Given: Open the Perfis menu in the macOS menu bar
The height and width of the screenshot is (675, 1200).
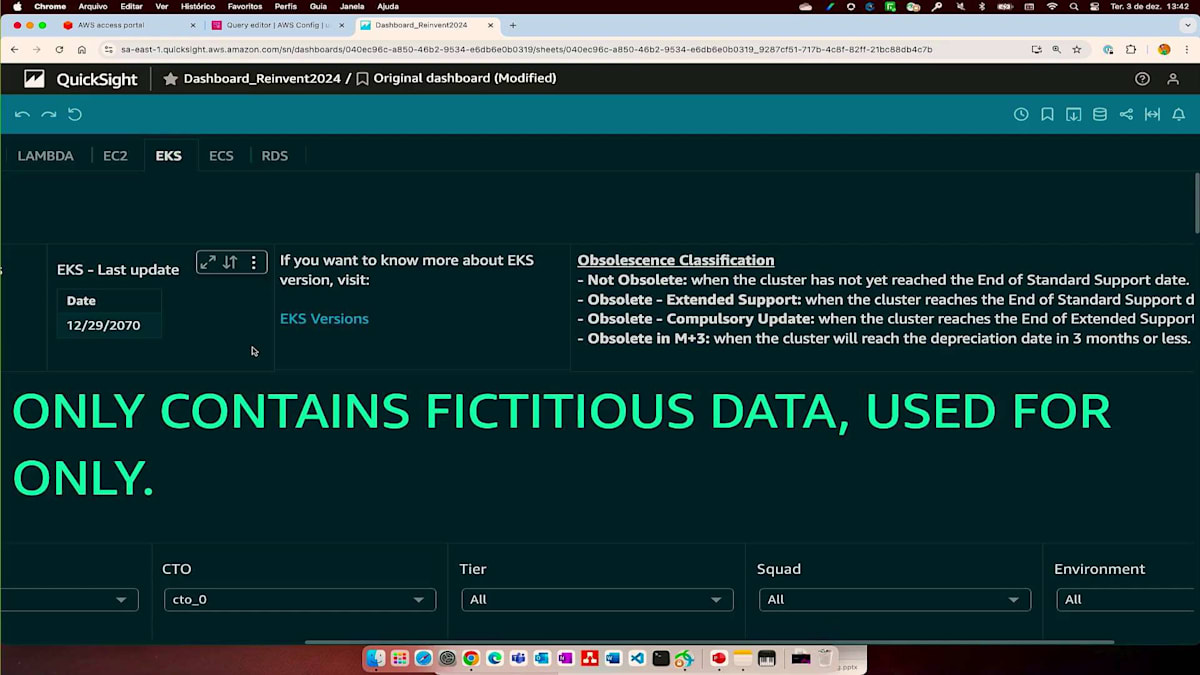Looking at the screenshot, I should click(x=285, y=6).
